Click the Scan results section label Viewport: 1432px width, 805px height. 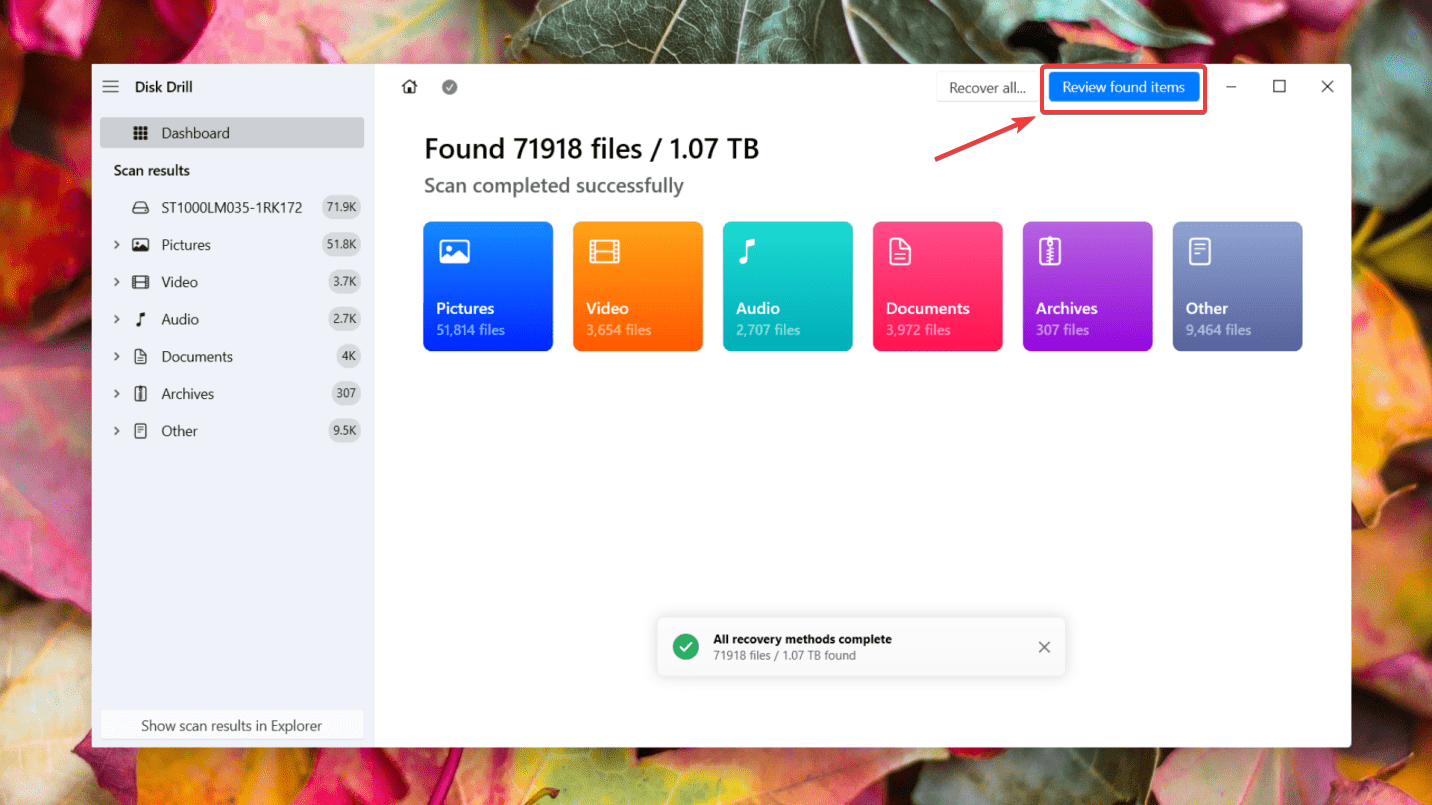tap(151, 170)
